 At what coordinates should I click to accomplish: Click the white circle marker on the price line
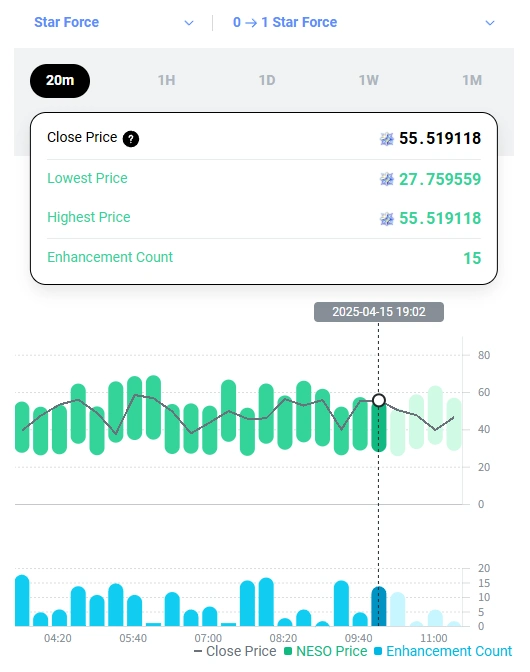[x=379, y=400]
